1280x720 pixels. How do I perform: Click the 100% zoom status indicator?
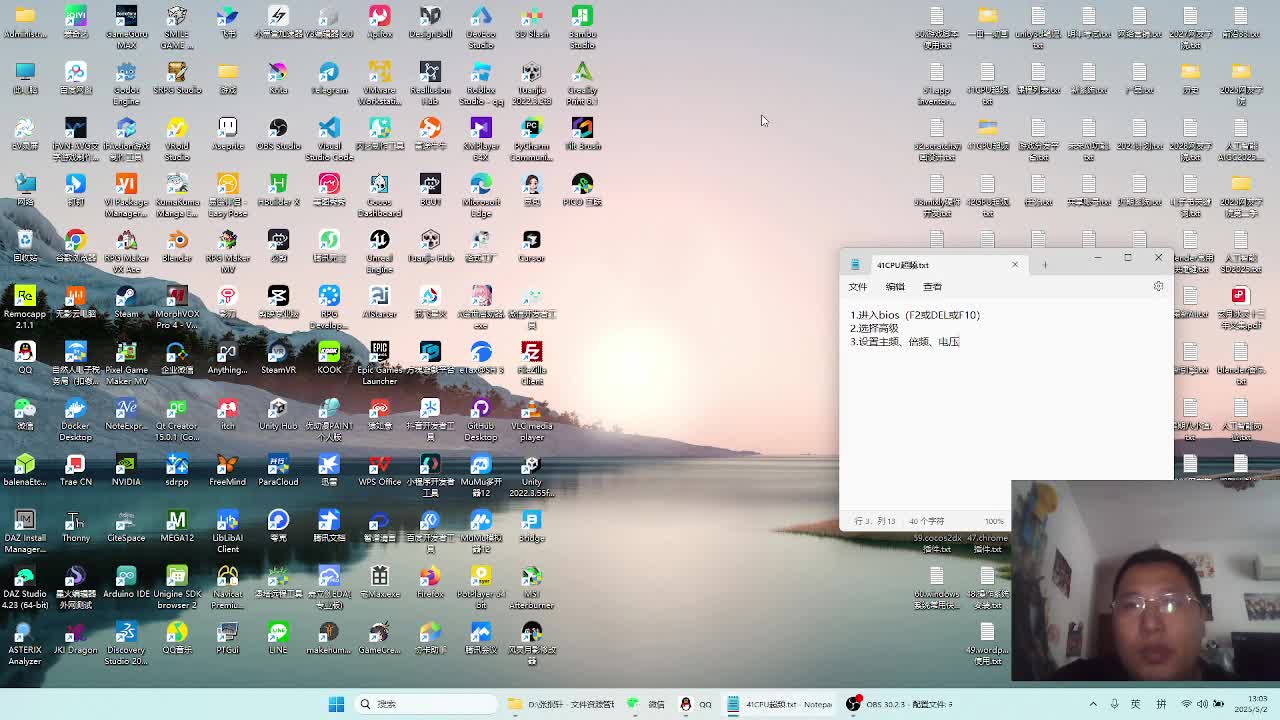point(994,521)
